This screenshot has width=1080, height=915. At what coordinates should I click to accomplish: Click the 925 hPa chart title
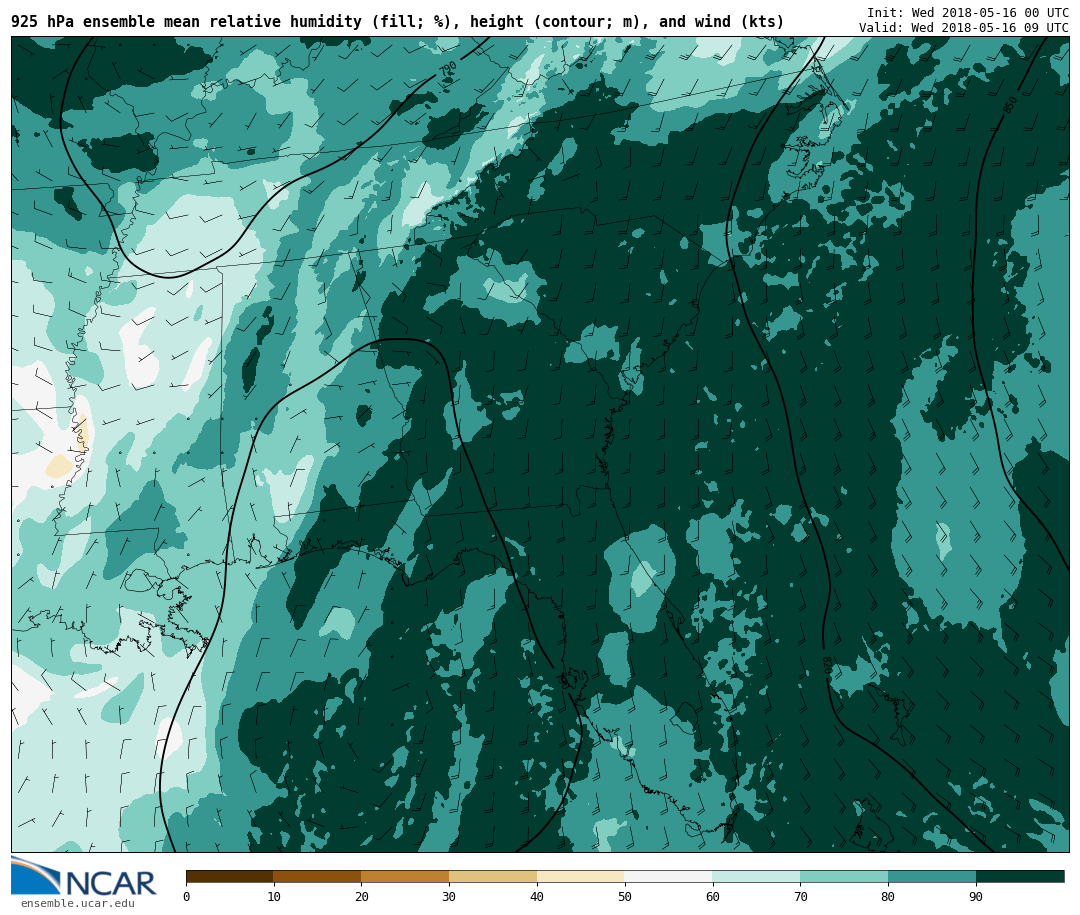click(397, 22)
